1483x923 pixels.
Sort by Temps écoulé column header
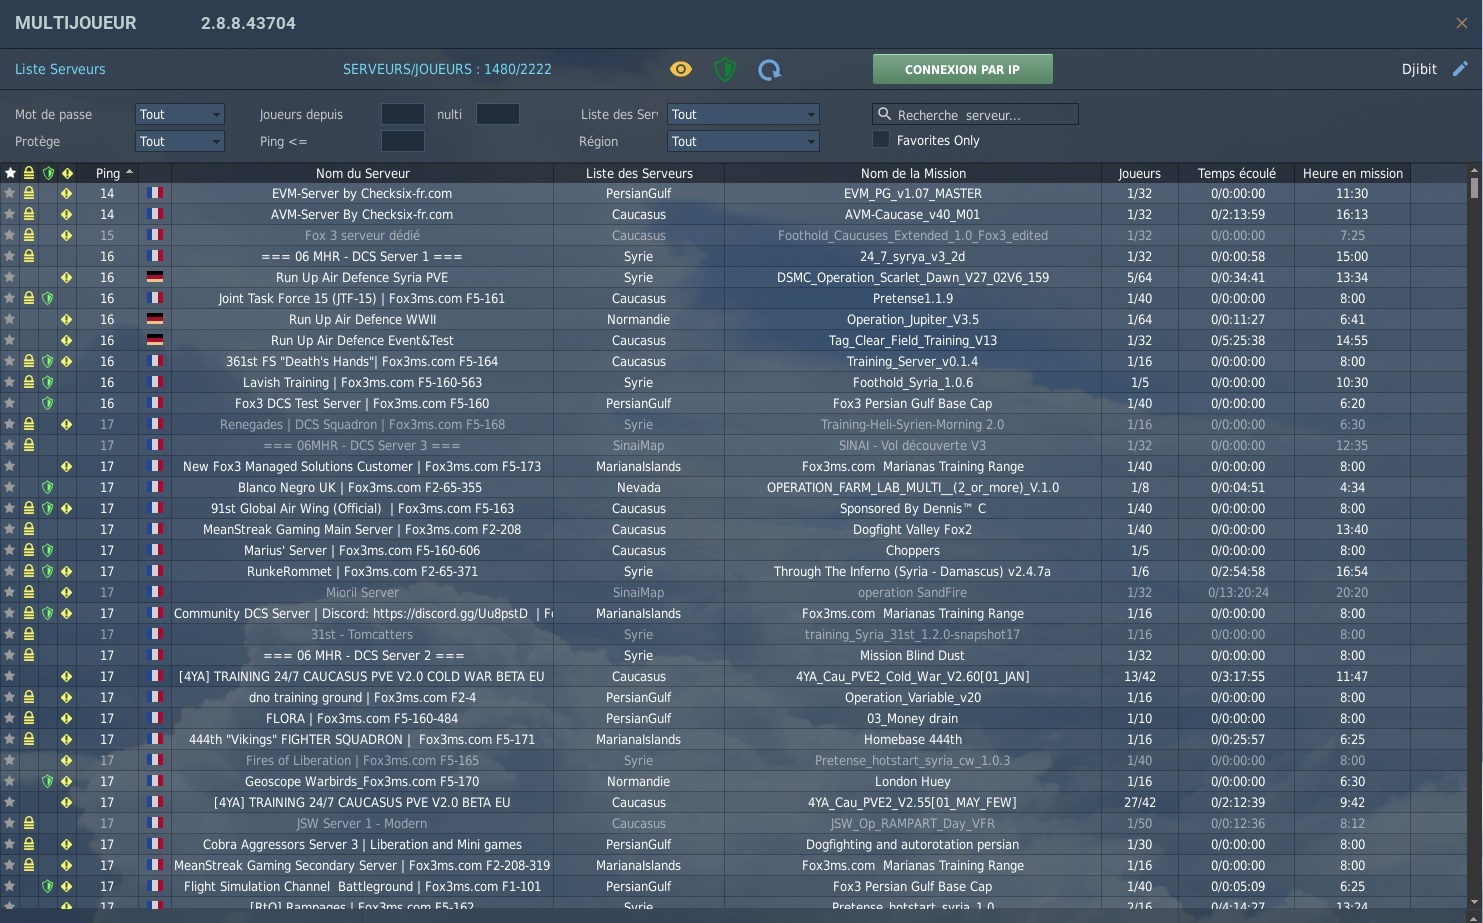(x=1237, y=173)
